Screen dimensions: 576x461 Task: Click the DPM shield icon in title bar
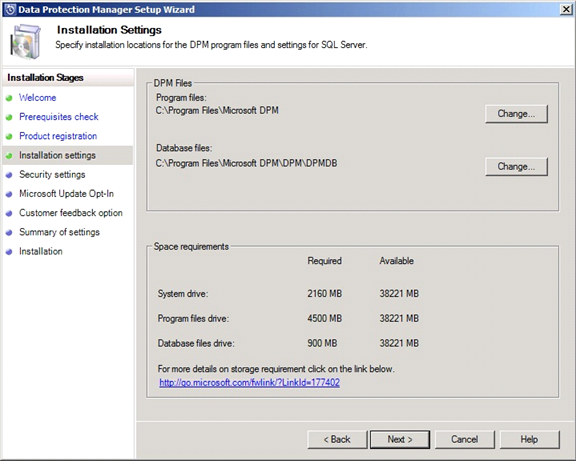[x=10, y=10]
